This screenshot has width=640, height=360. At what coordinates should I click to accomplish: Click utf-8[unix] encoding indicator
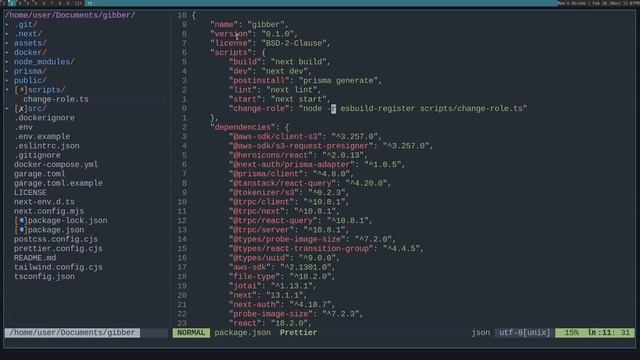point(524,333)
